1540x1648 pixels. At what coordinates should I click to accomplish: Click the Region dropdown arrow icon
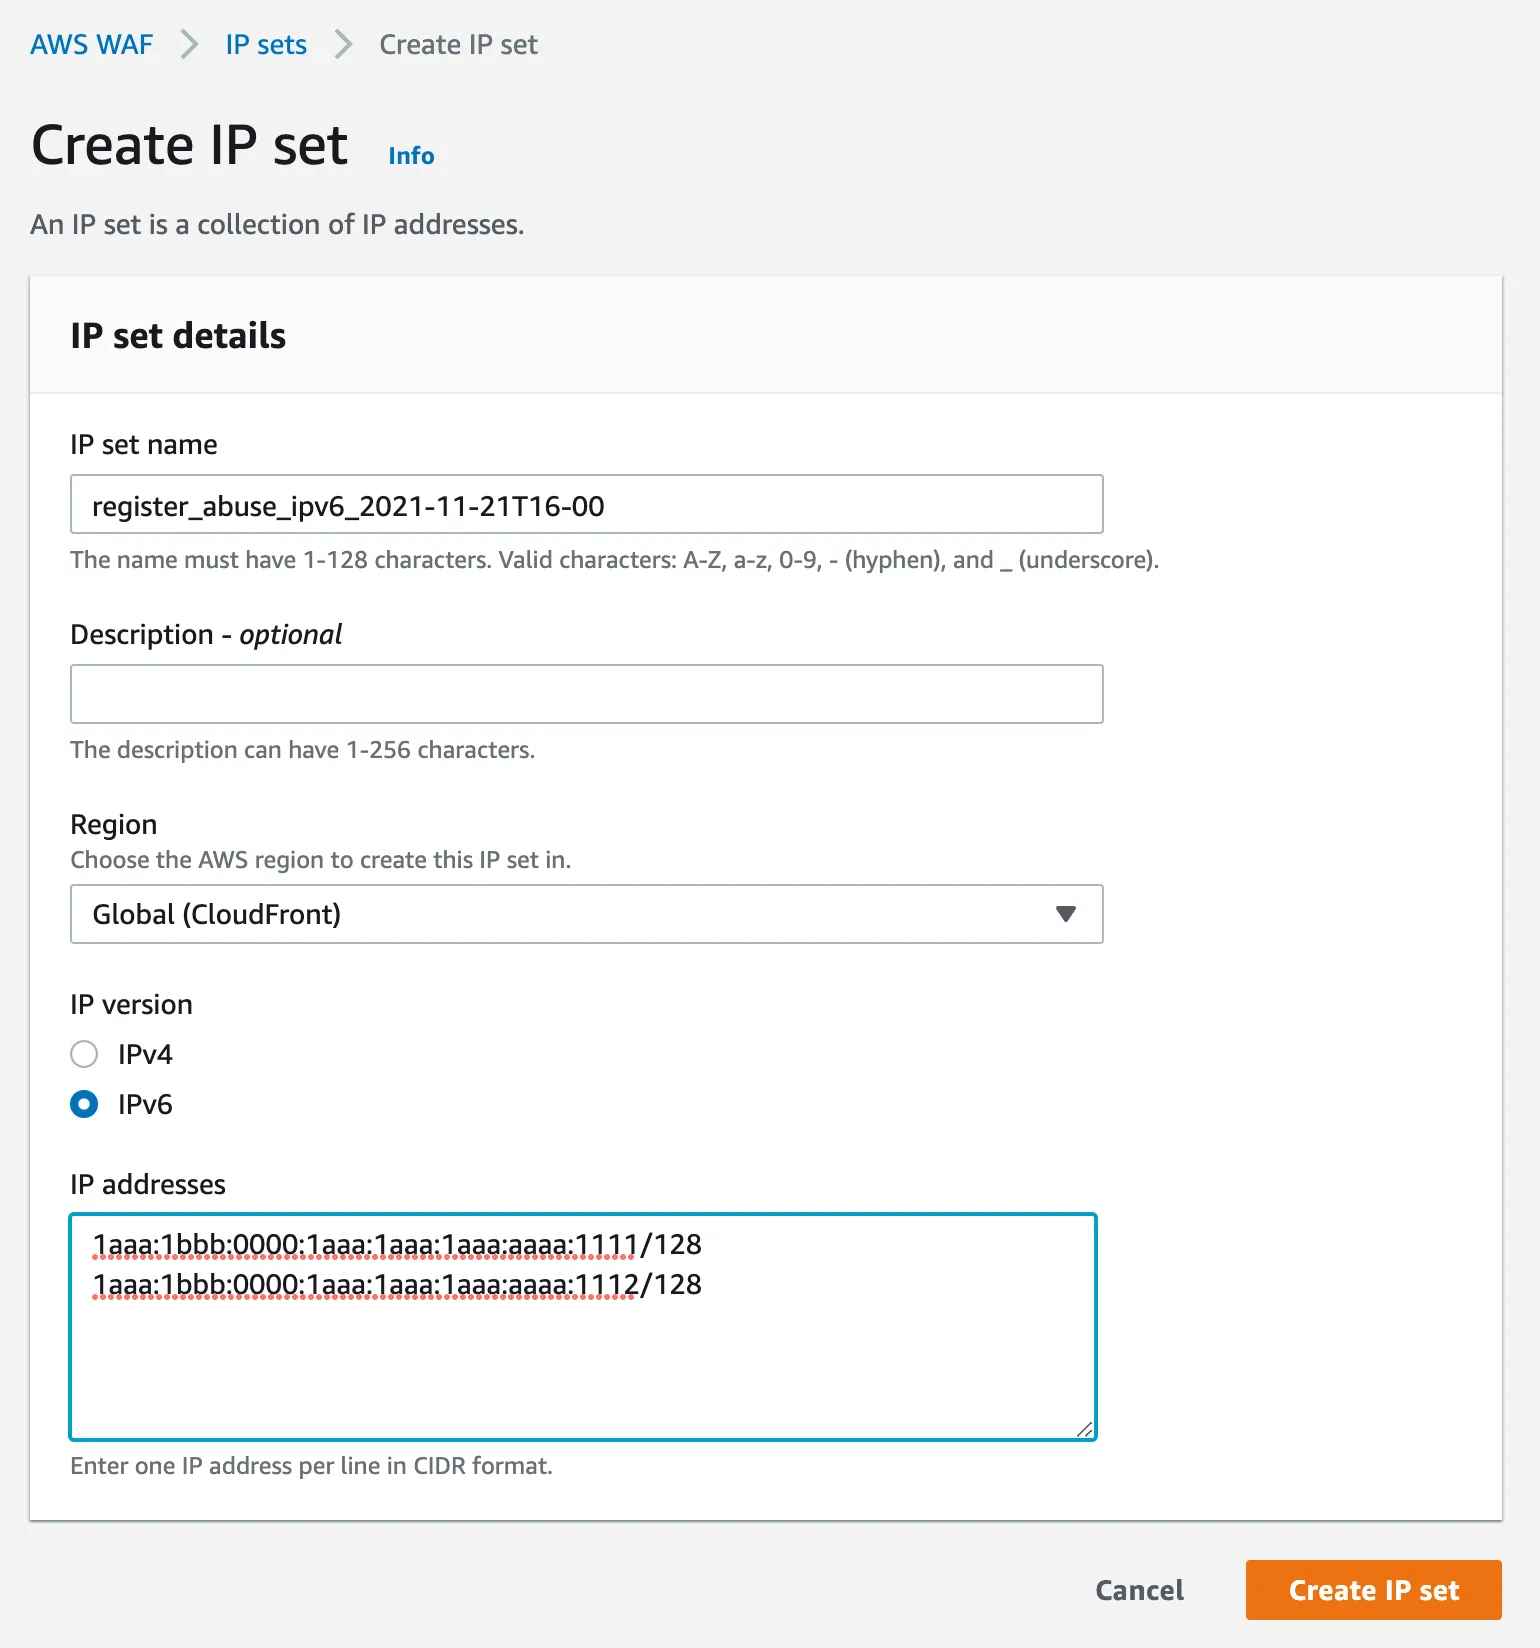click(1066, 914)
